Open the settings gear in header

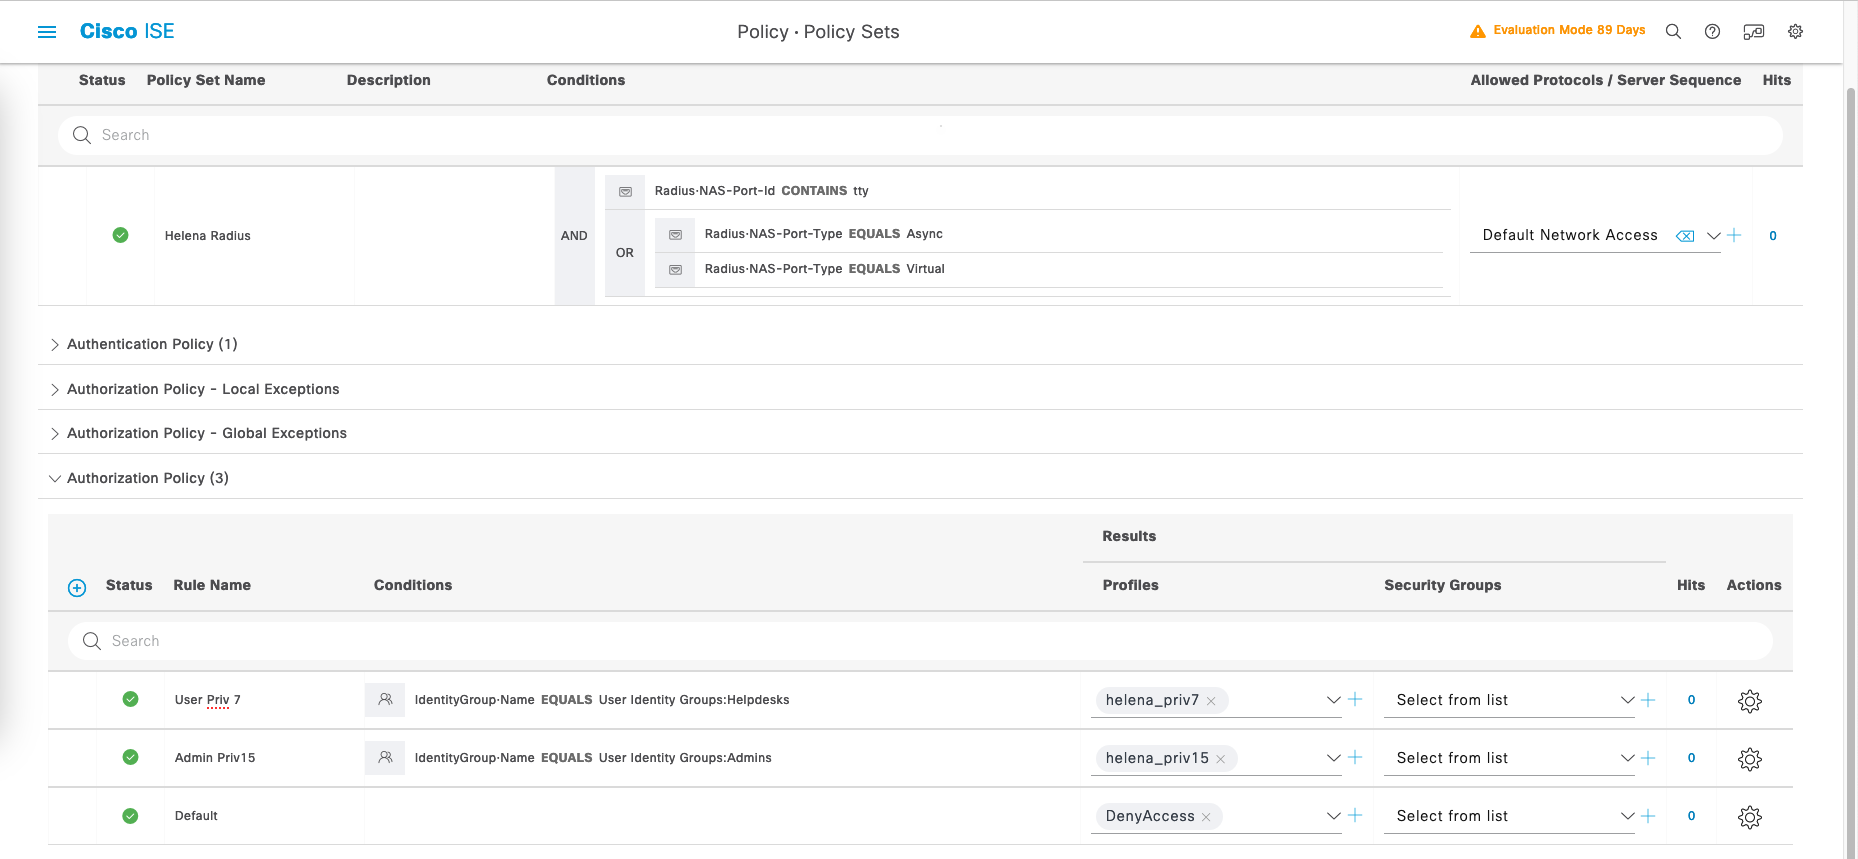click(x=1795, y=32)
